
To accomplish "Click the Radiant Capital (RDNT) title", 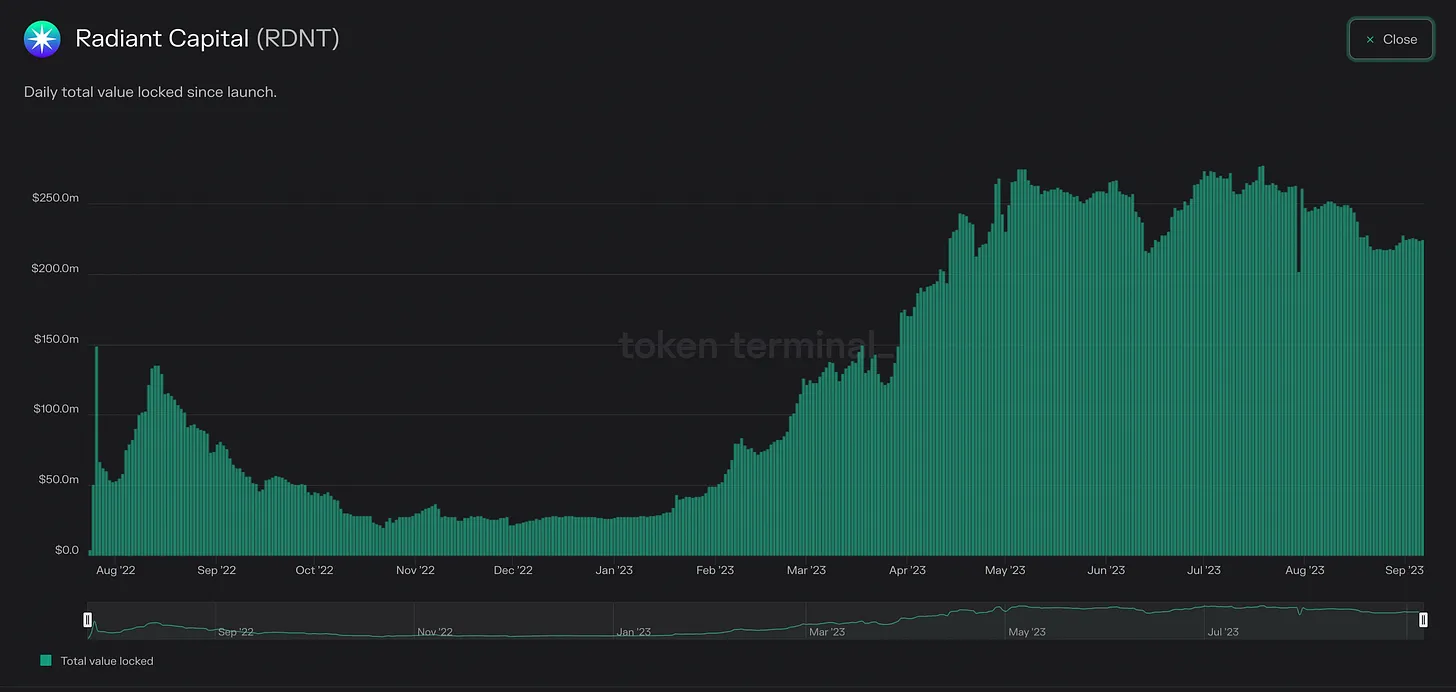I will (207, 40).
